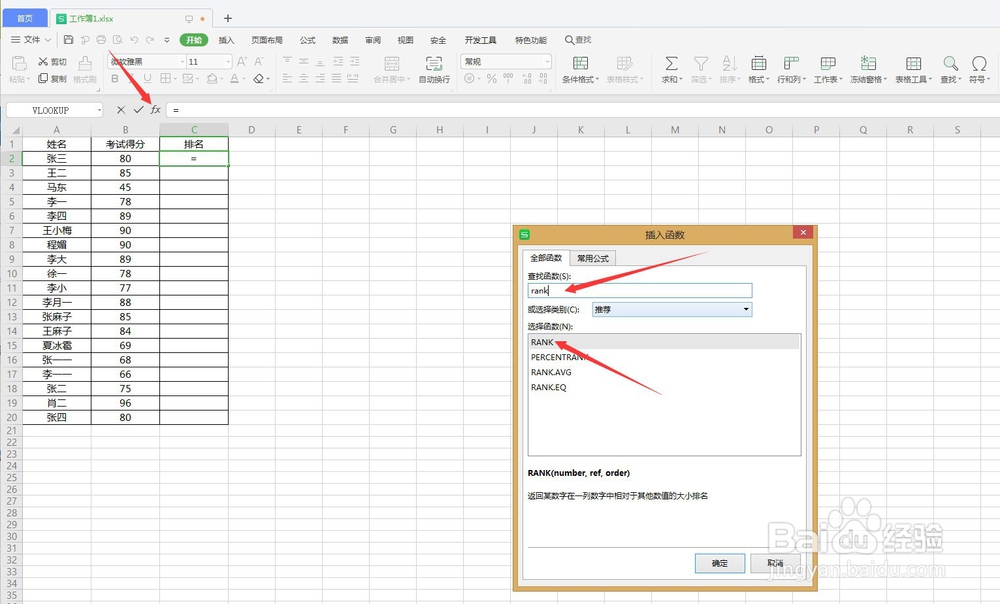1000x604 pixels.
Task: Open the 插入 ribbon tab
Action: pyautogui.click(x=226, y=40)
